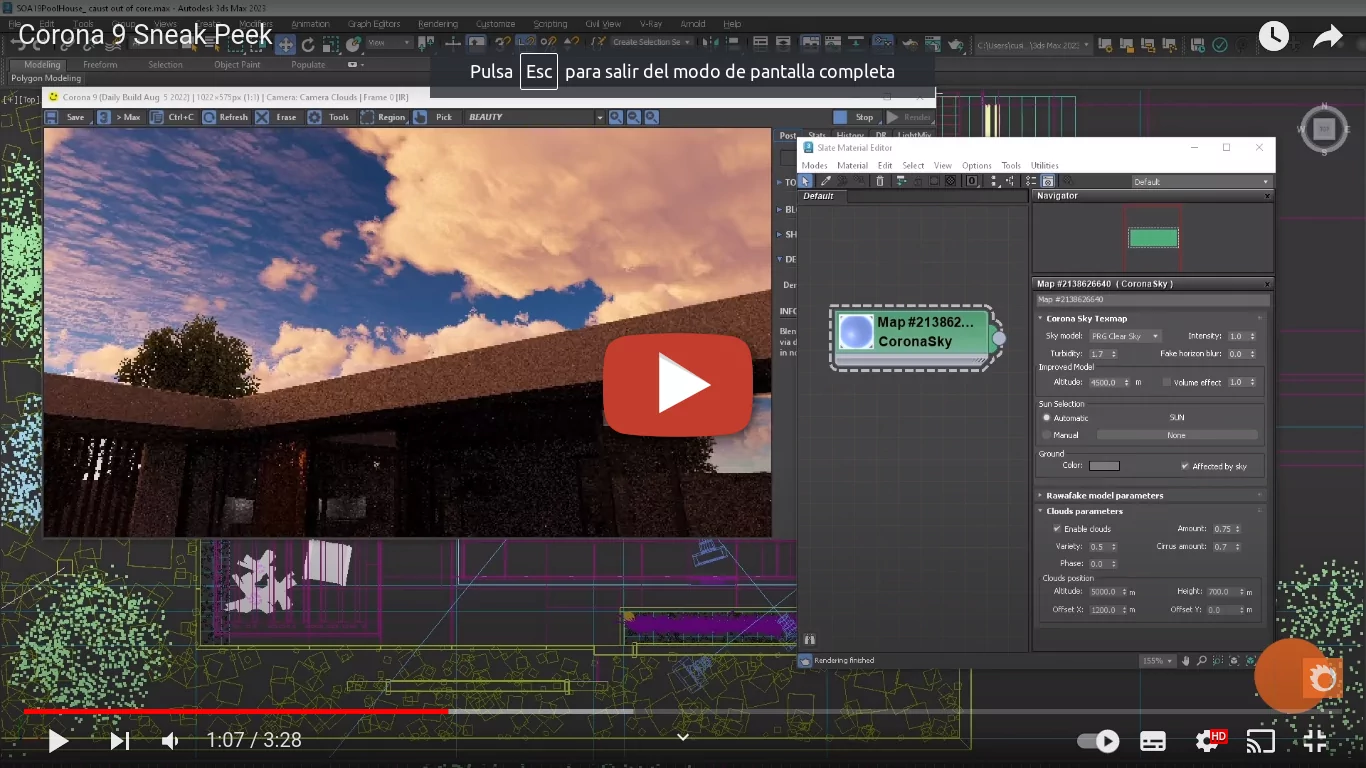This screenshot has width=1366, height=768.
Task: Toggle subtitles icon in YouTube player
Action: click(x=1153, y=741)
